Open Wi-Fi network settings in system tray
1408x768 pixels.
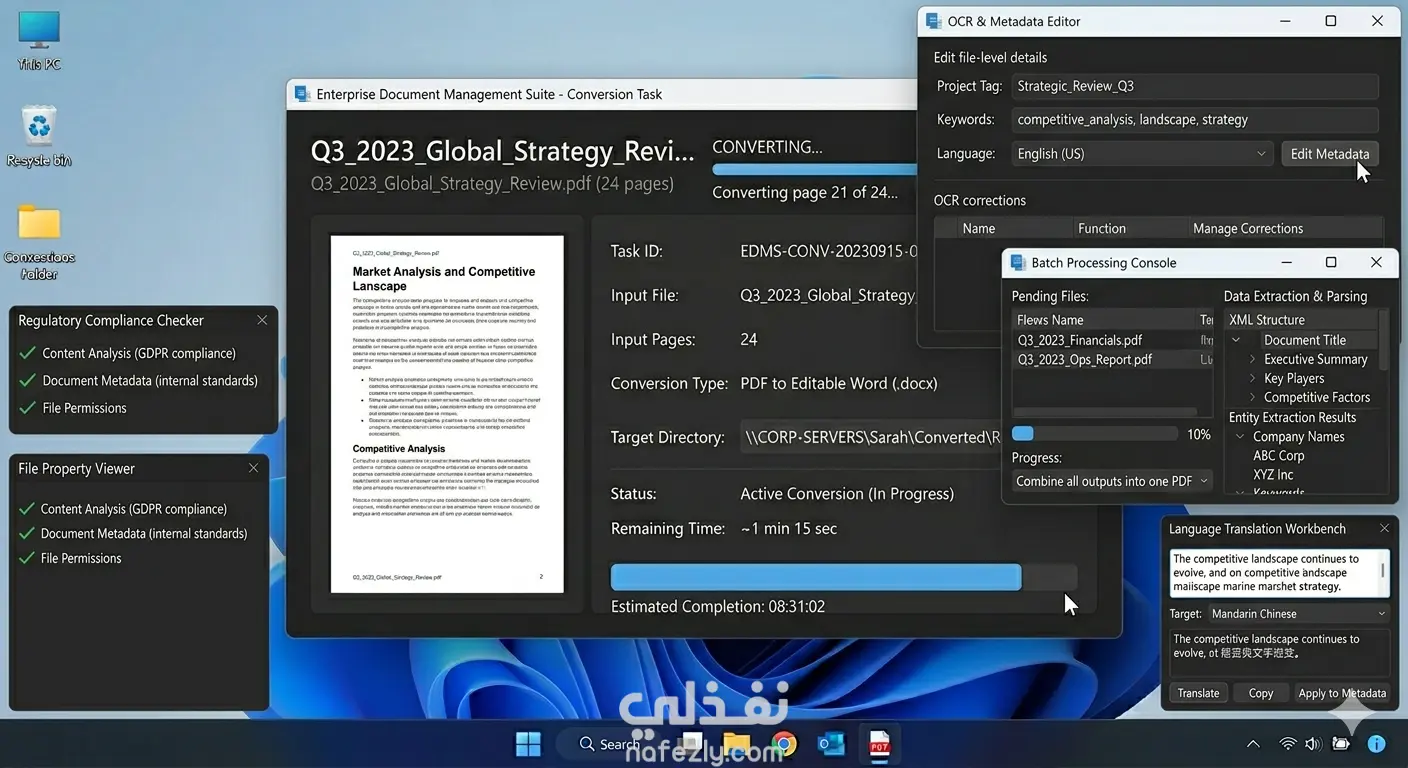pos(1289,744)
